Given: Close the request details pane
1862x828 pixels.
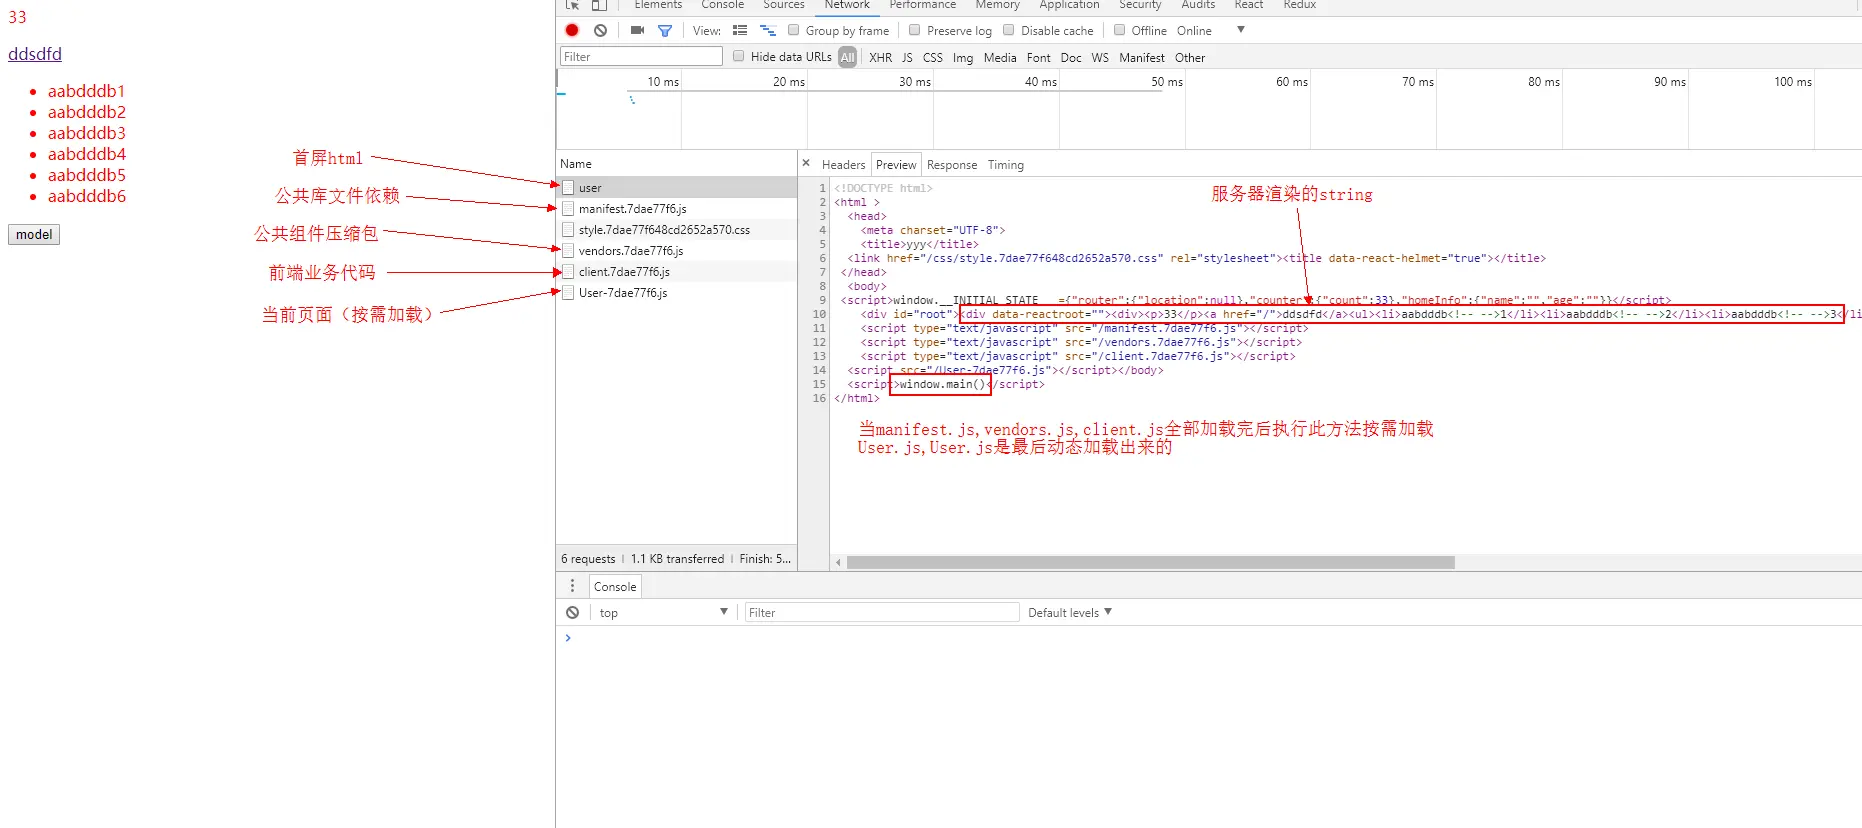Looking at the screenshot, I should pos(806,163).
